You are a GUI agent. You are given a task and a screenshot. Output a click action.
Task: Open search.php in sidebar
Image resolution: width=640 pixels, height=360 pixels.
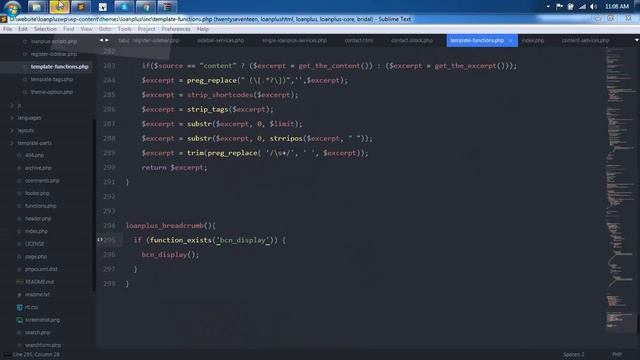(x=38, y=332)
